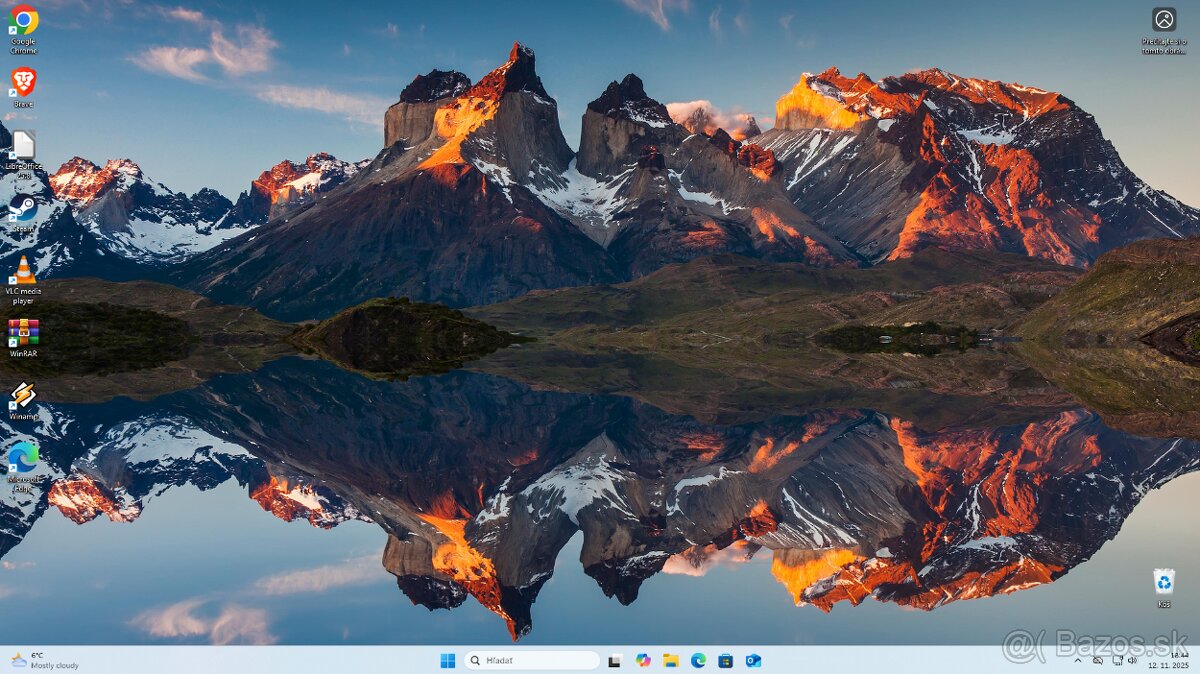The width and height of the screenshot is (1200, 674).
Task: Open File Explorer from the taskbar
Action: pyautogui.click(x=670, y=661)
